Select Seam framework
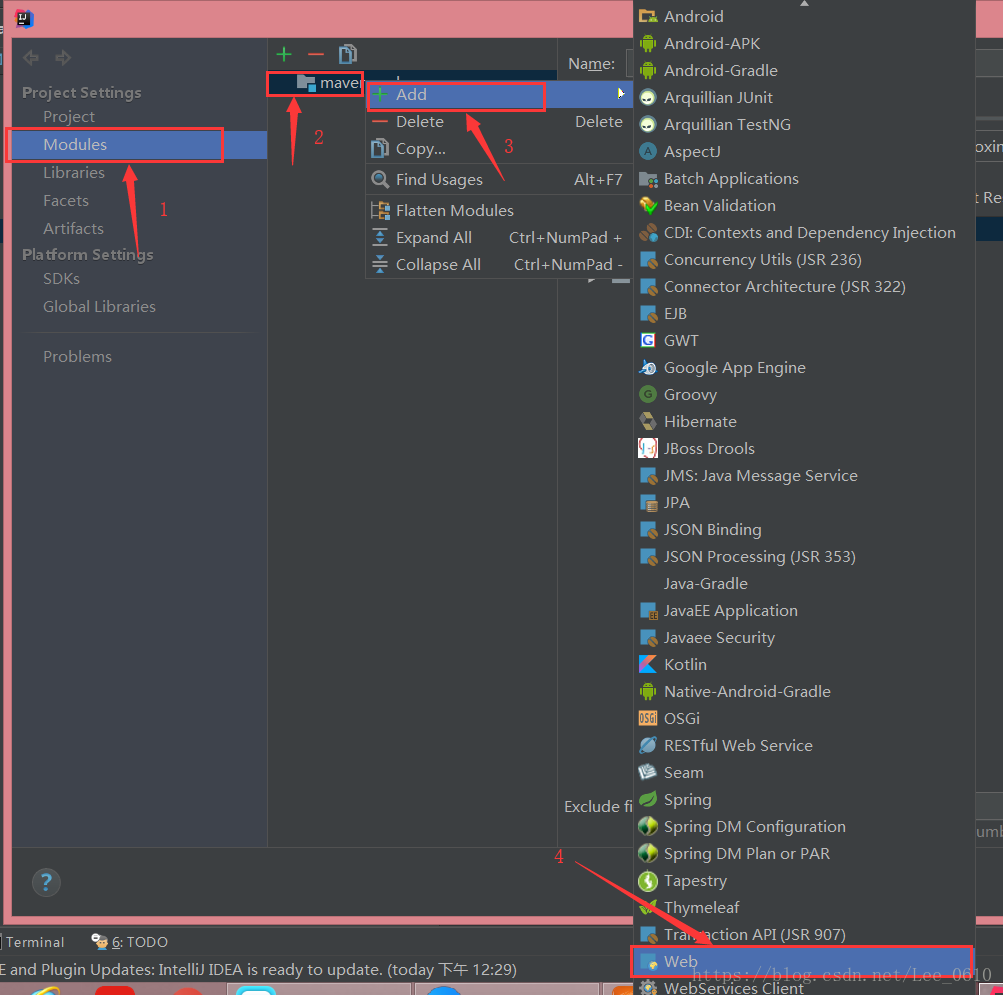The width and height of the screenshot is (1003, 995). pos(804,772)
